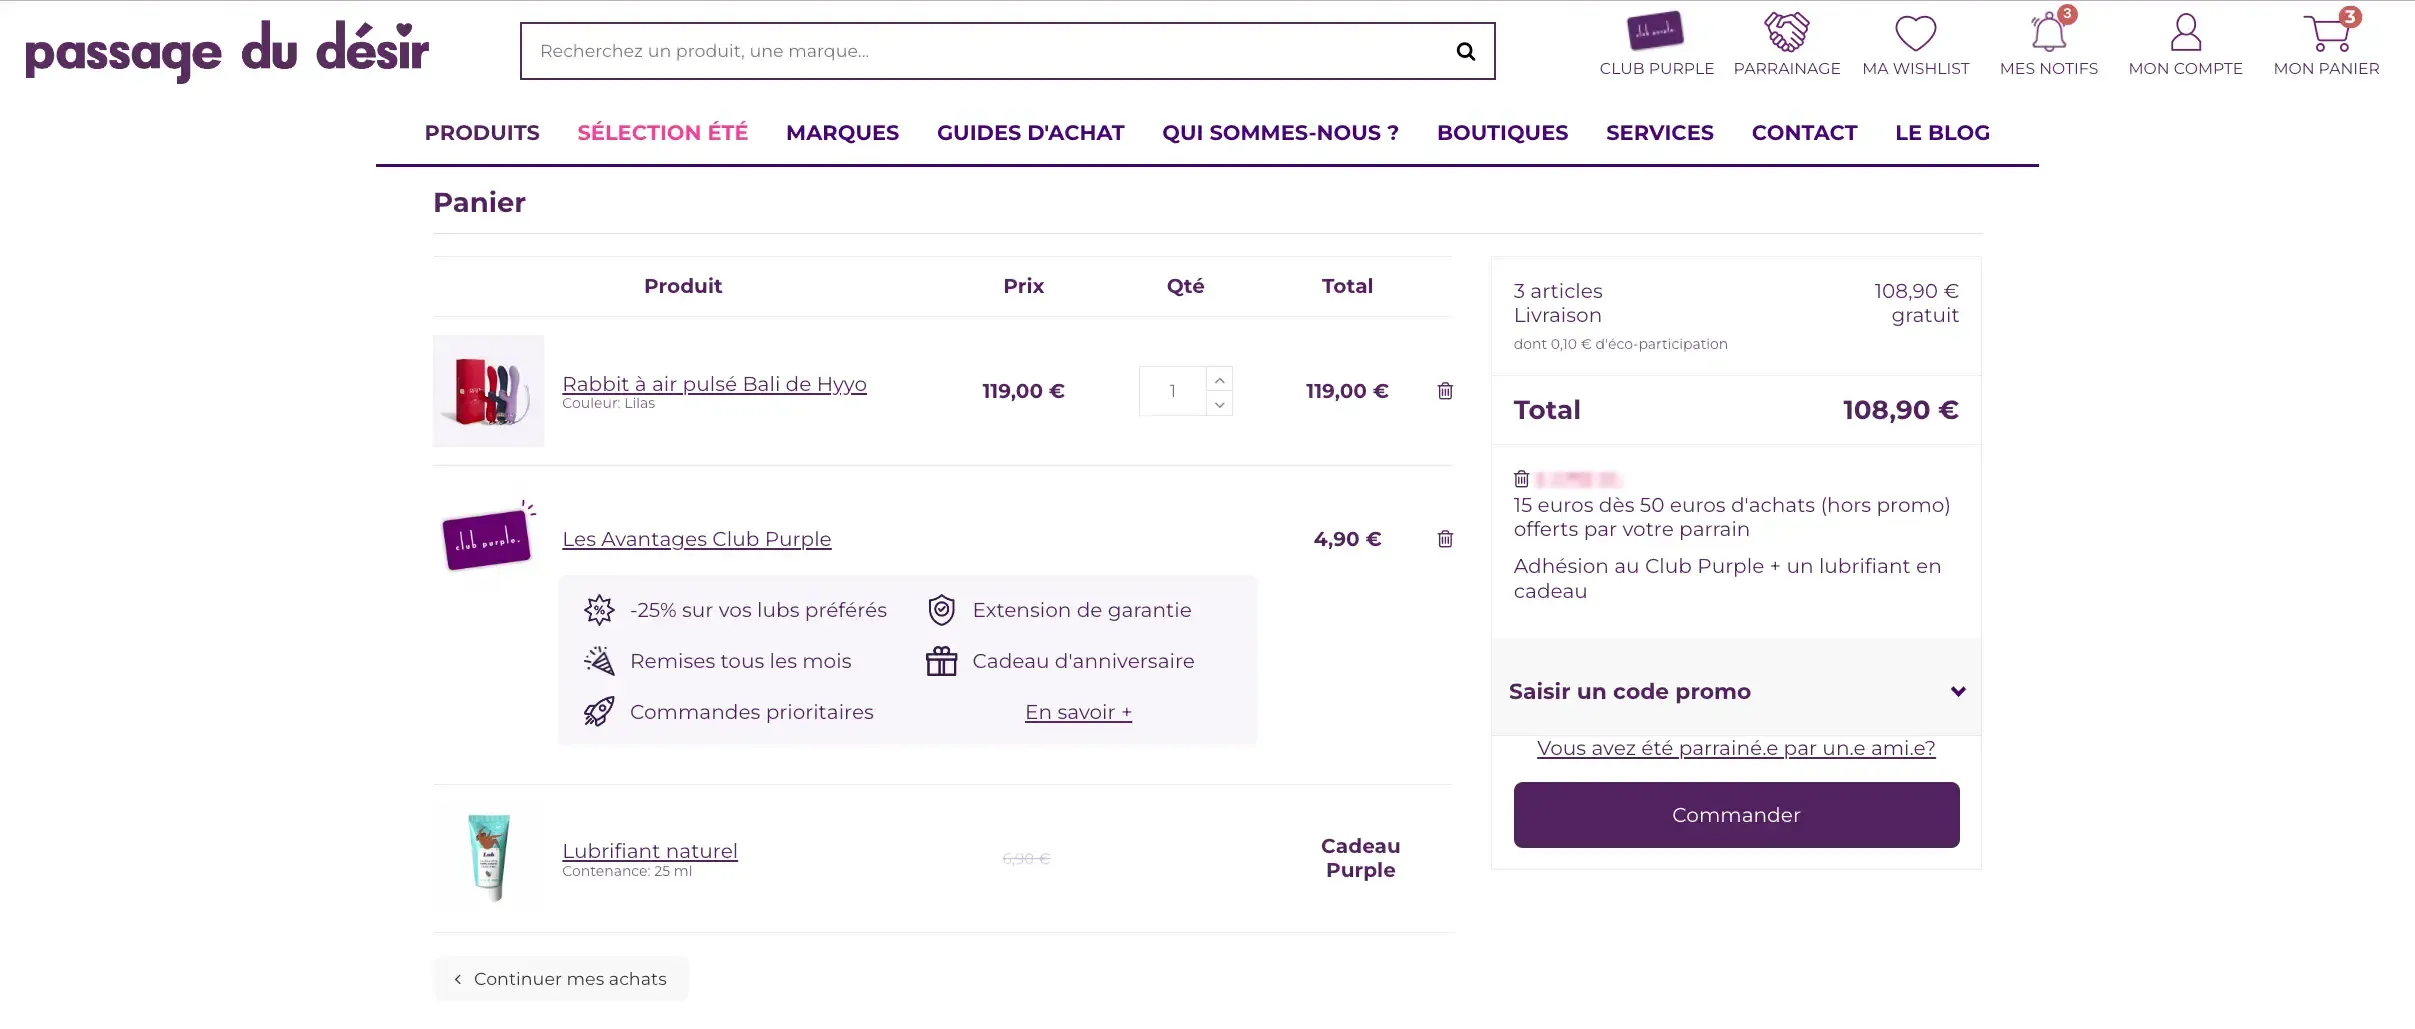Click the Commander button
Viewport: 2415px width, 1029px height.
1736,815
